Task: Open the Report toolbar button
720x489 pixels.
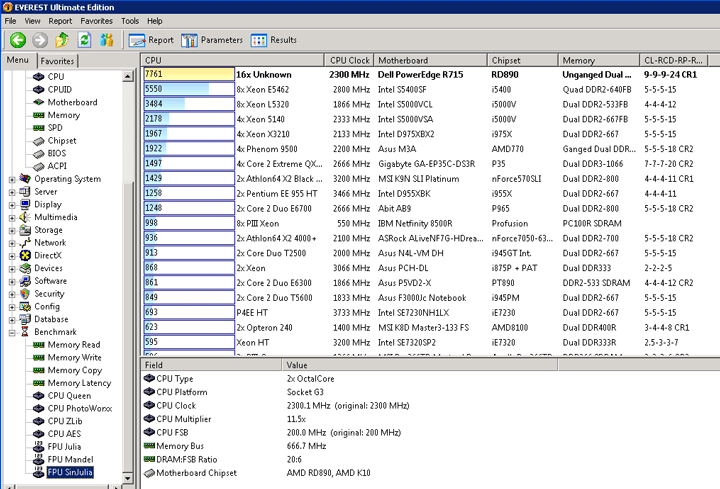Action: 151,40
